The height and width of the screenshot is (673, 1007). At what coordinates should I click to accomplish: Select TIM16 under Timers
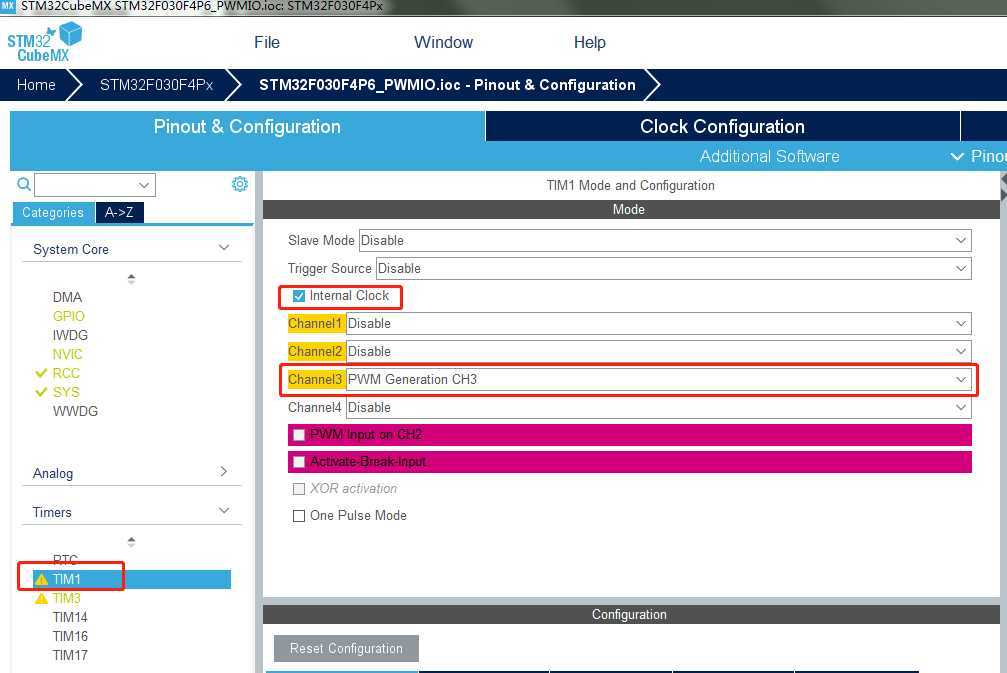pos(70,636)
